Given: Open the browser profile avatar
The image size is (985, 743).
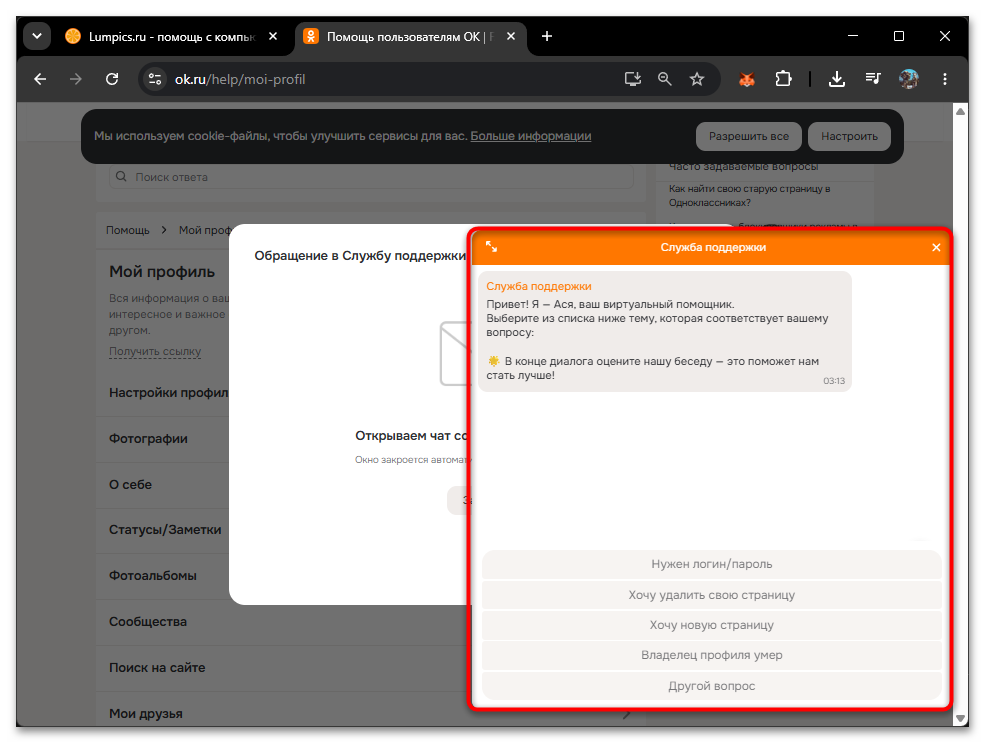Looking at the screenshot, I should coord(908,79).
